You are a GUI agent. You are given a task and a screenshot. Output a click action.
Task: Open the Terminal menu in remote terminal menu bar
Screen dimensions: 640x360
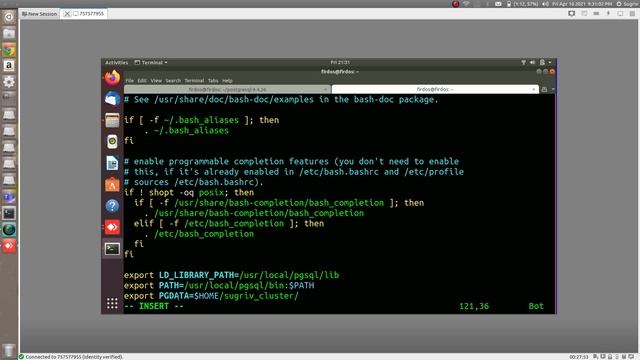click(x=194, y=81)
